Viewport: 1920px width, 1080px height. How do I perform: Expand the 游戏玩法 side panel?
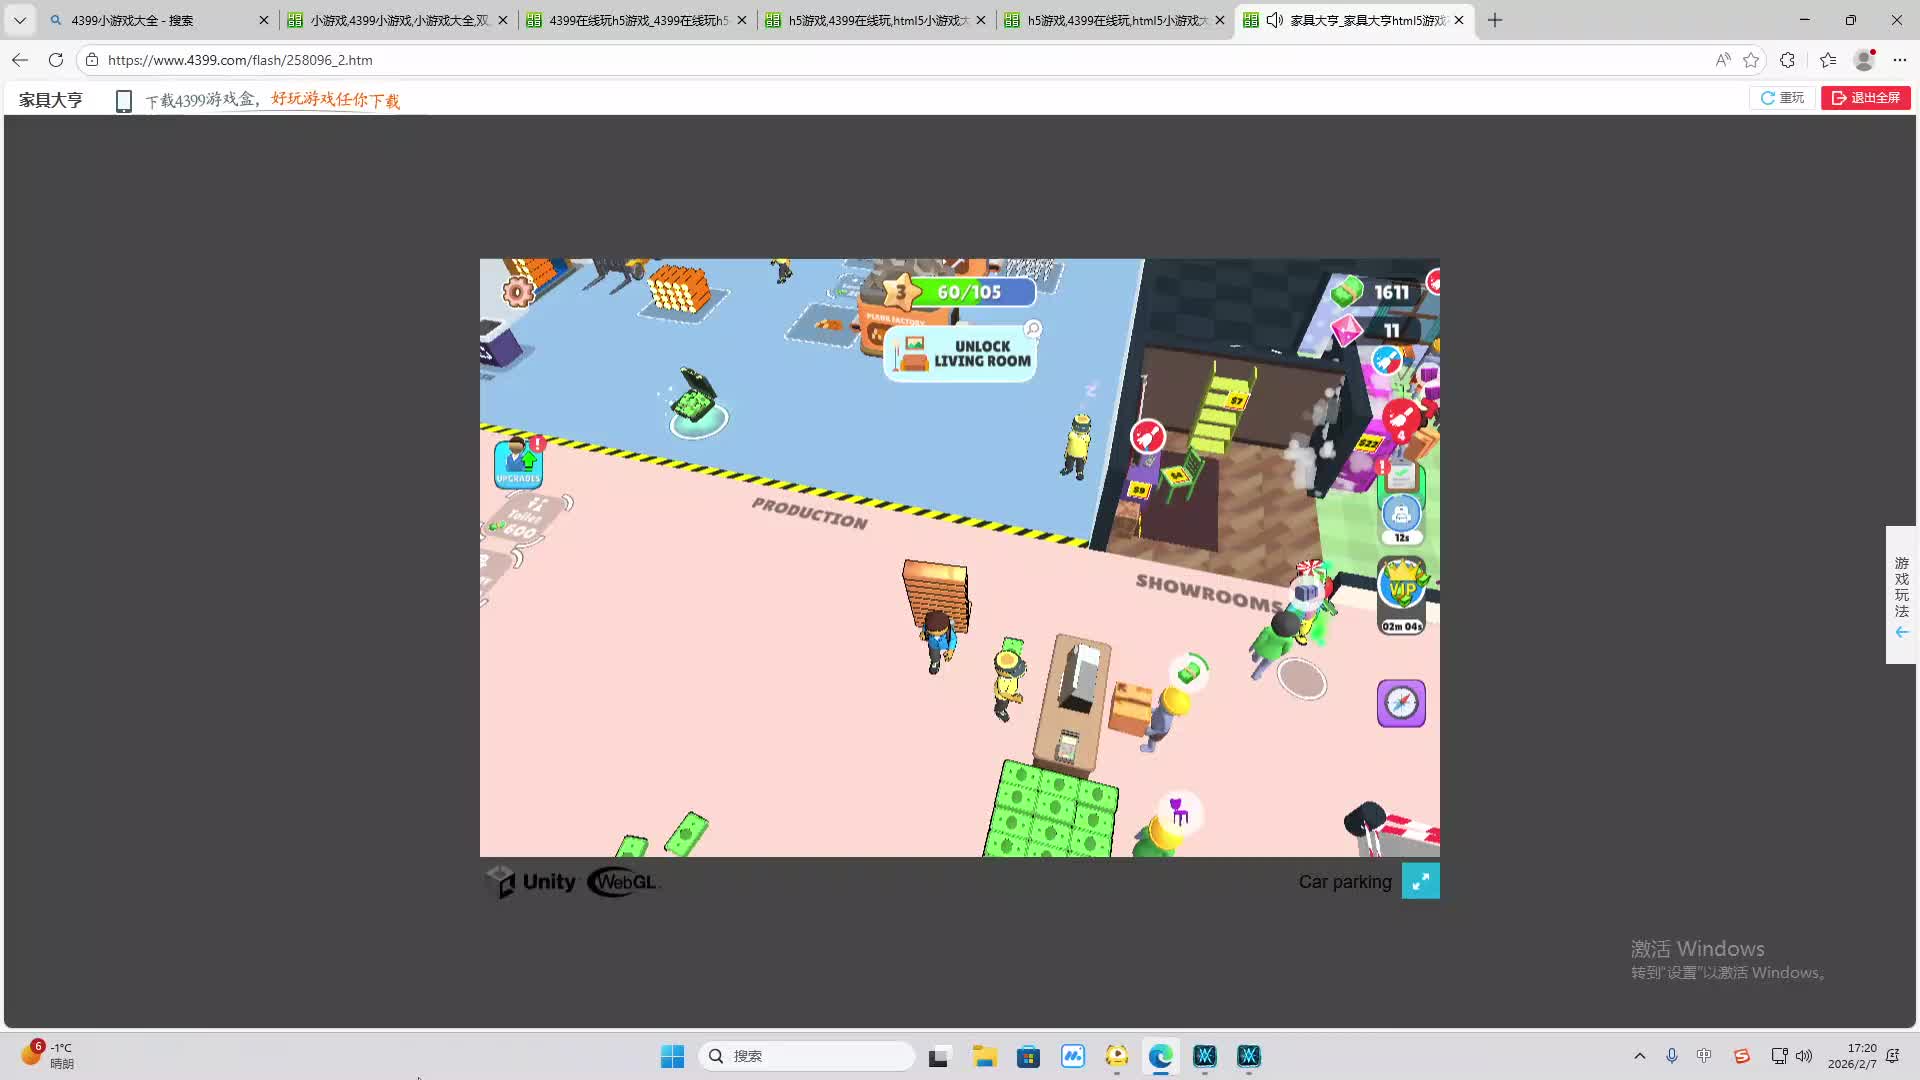[1901, 595]
